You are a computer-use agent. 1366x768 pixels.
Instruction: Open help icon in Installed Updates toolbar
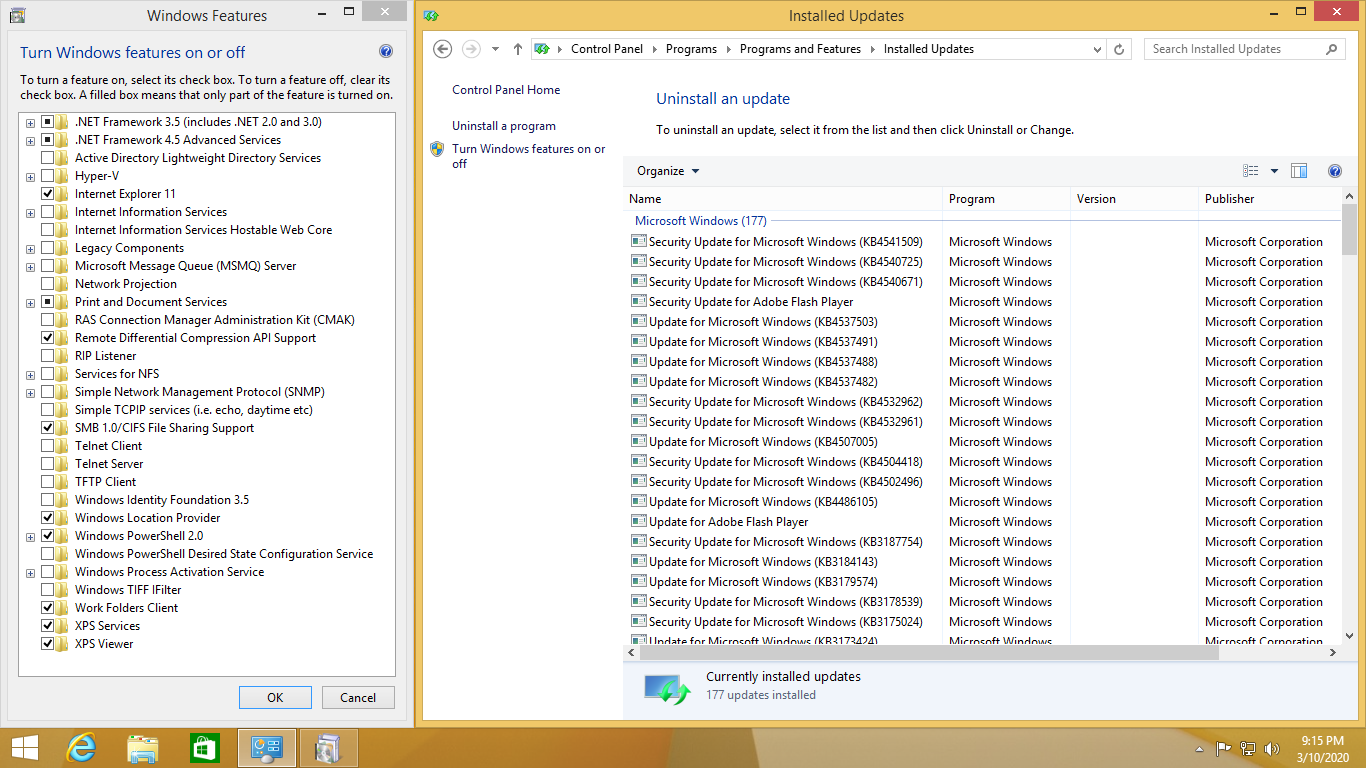pyautogui.click(x=1334, y=171)
